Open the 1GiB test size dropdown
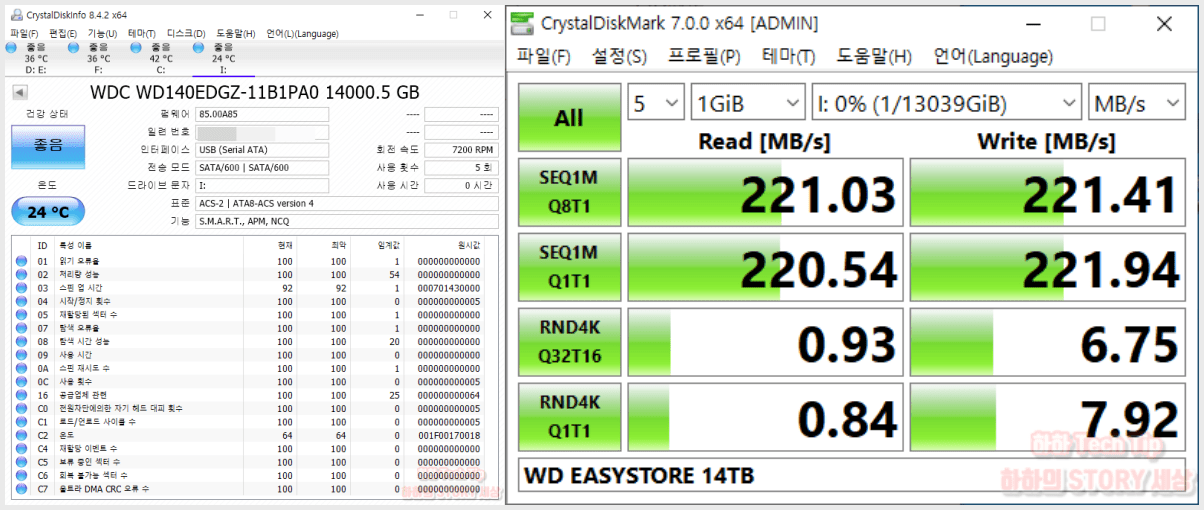The height and width of the screenshot is (510, 1204). click(x=748, y=103)
